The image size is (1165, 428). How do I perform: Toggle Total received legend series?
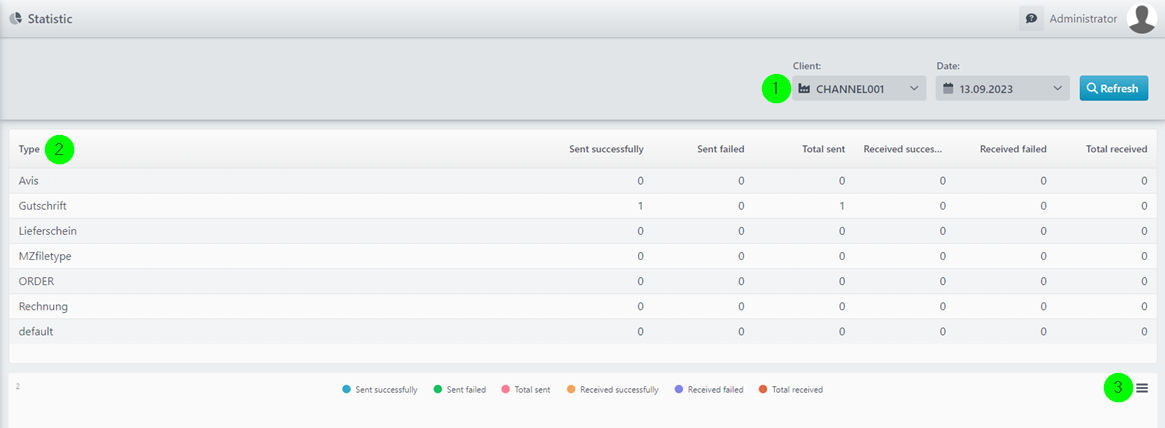[x=791, y=389]
